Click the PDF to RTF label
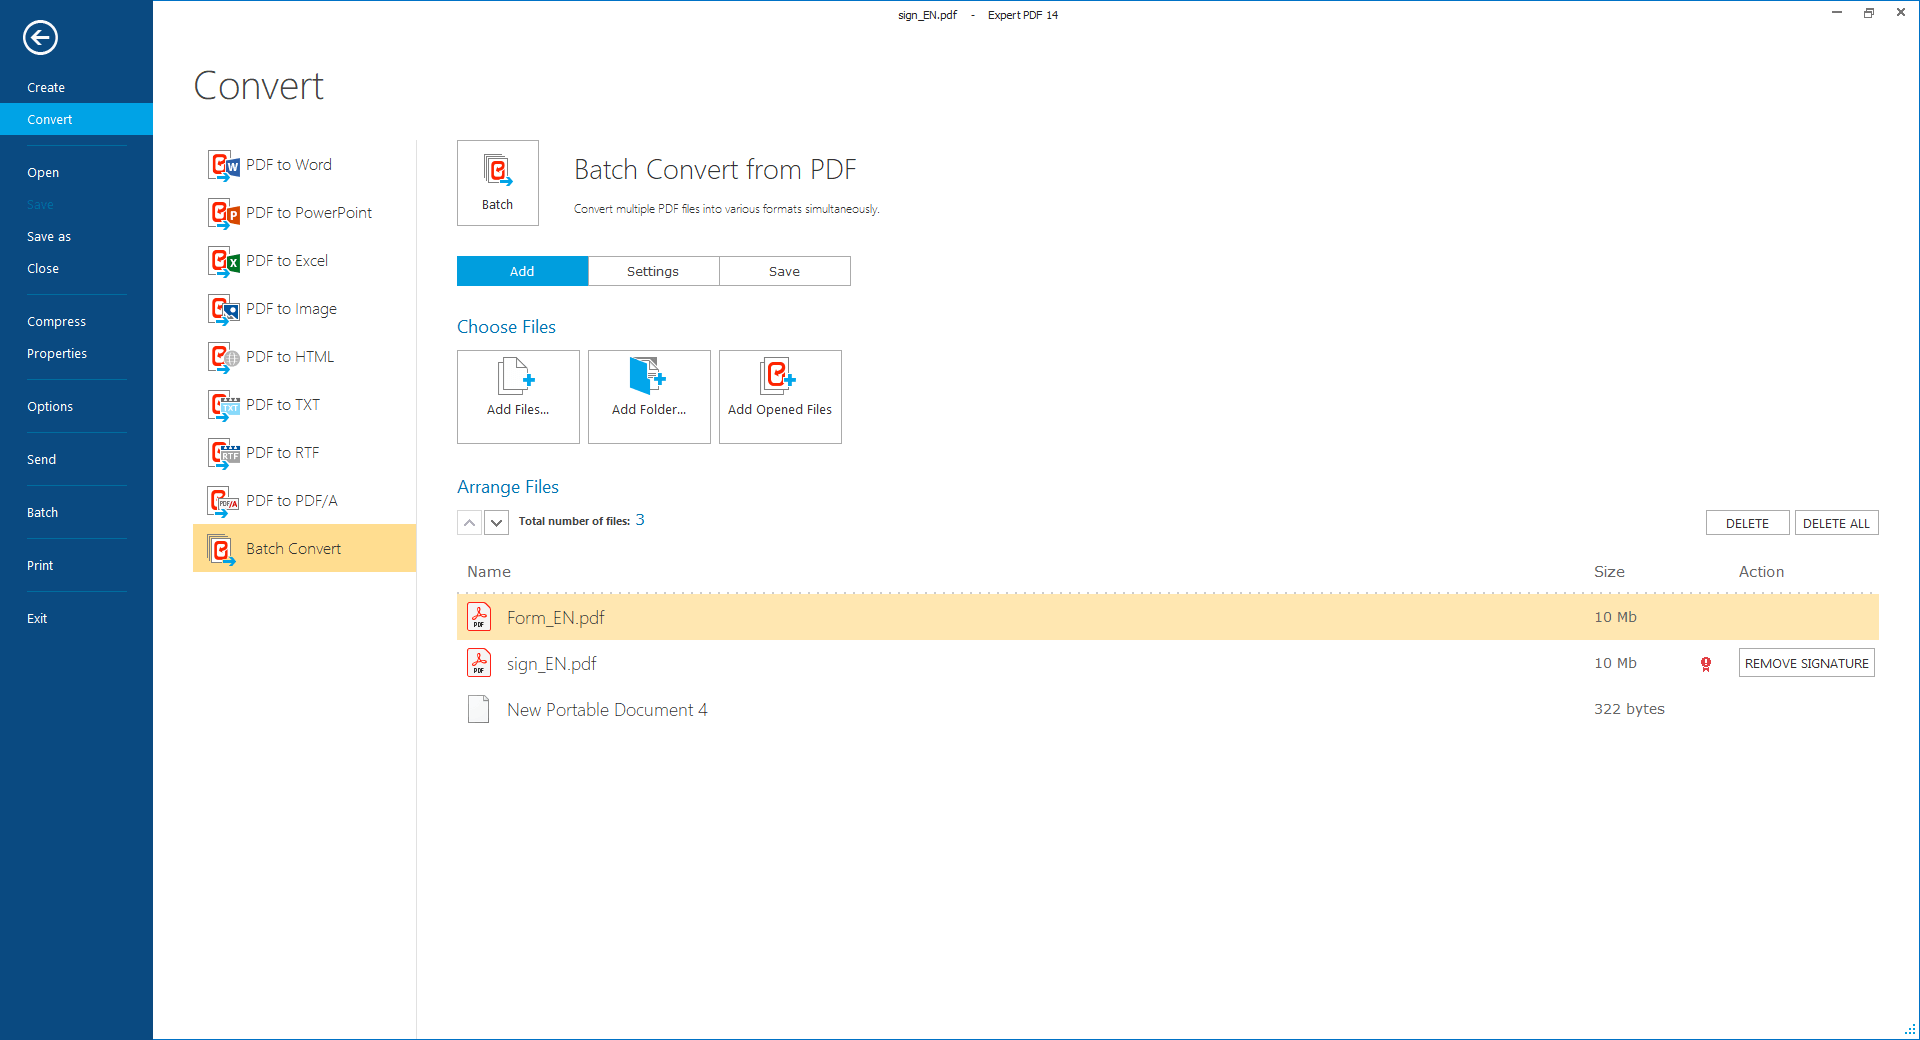The height and width of the screenshot is (1040, 1920). coord(283,453)
